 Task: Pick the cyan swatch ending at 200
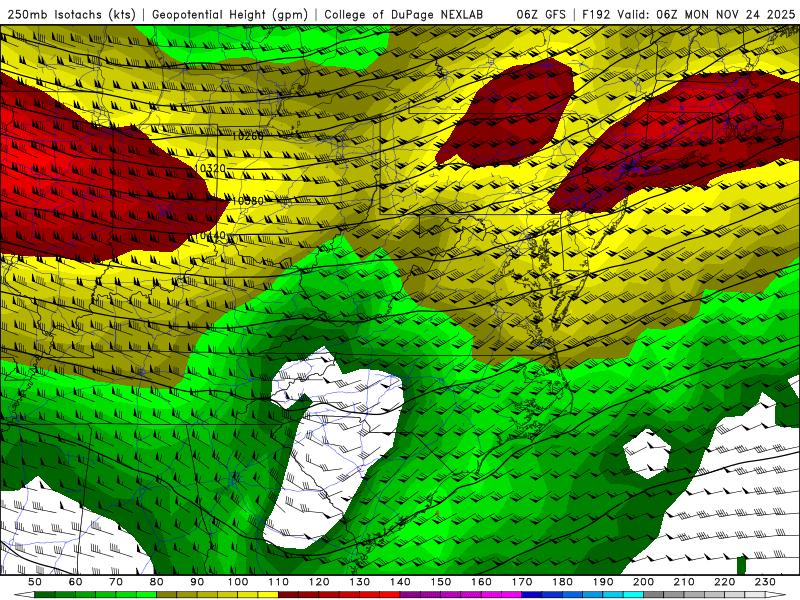pyautogui.click(x=633, y=595)
